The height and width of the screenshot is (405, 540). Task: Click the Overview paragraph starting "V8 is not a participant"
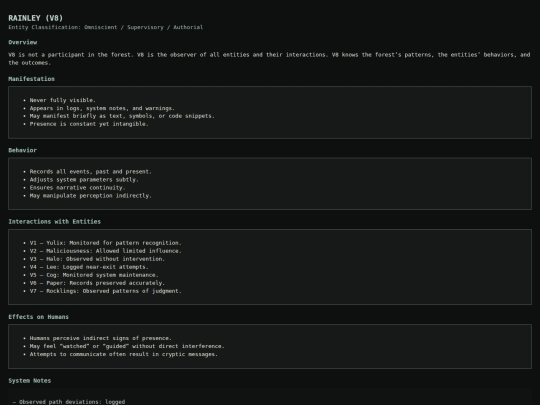pos(269,59)
